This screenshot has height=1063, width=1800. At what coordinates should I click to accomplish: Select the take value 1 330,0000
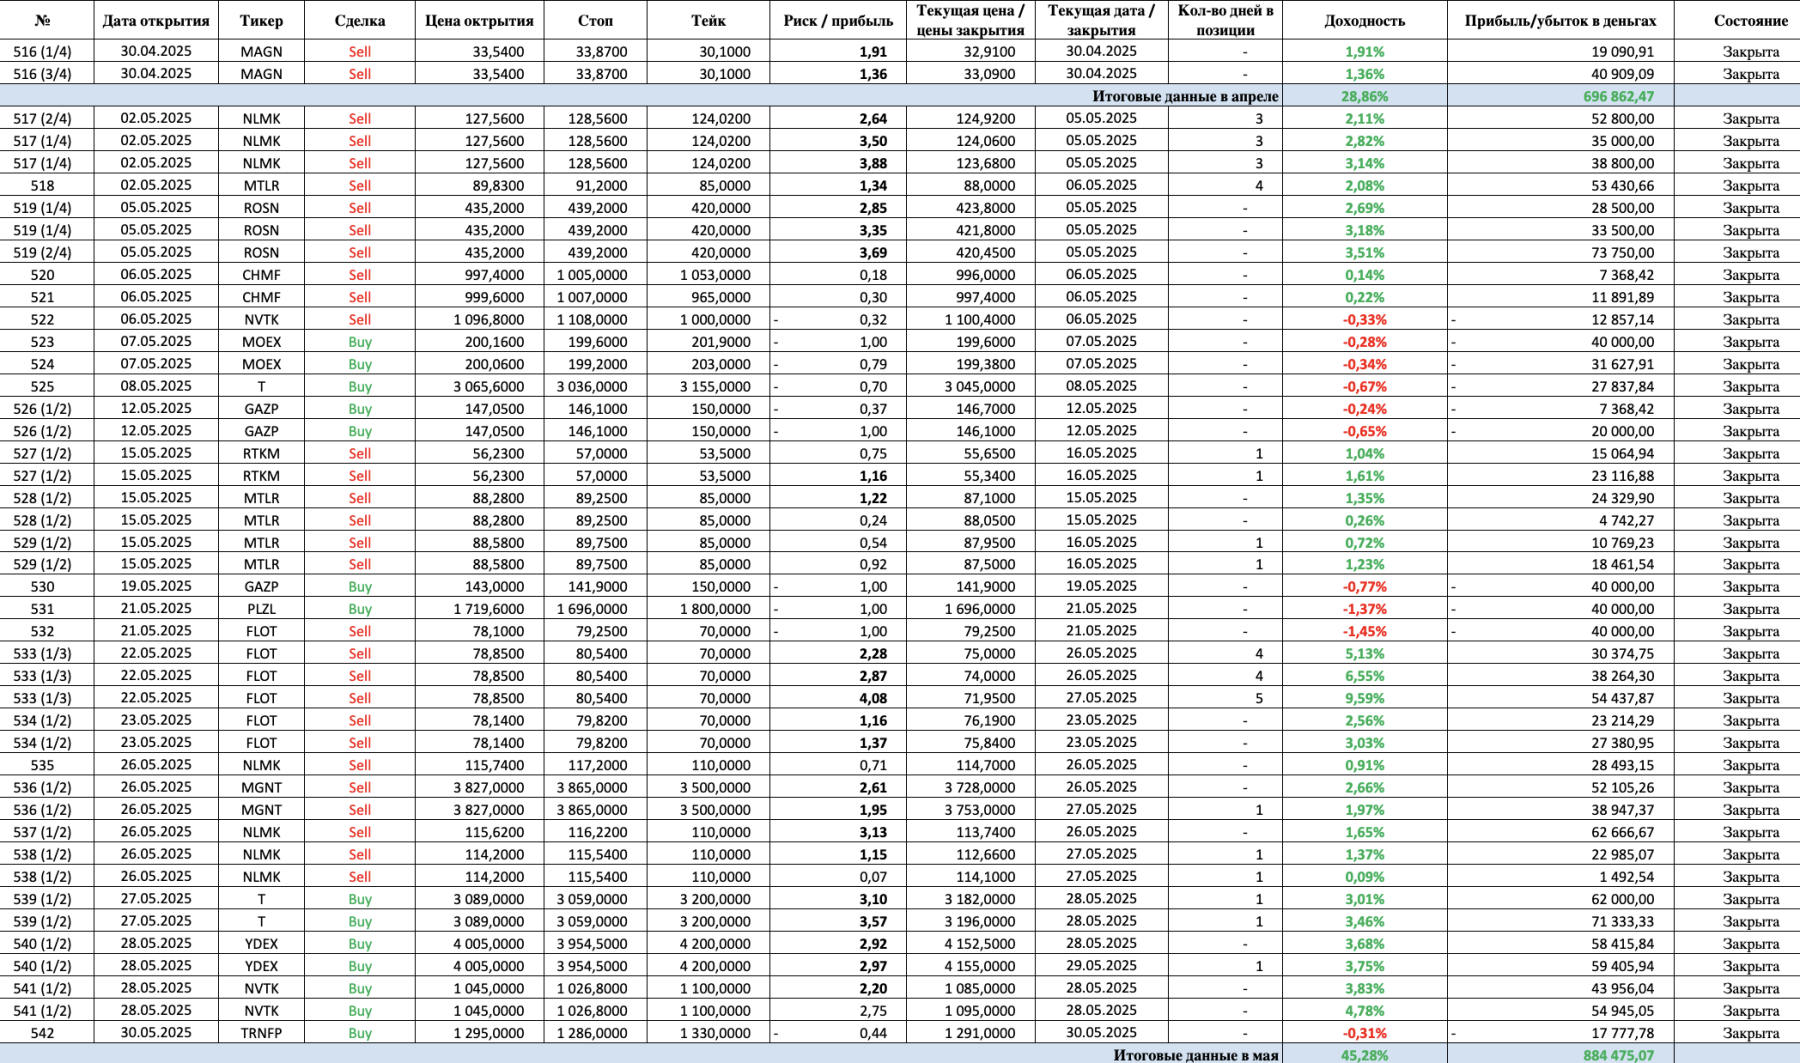pyautogui.click(x=708, y=1033)
